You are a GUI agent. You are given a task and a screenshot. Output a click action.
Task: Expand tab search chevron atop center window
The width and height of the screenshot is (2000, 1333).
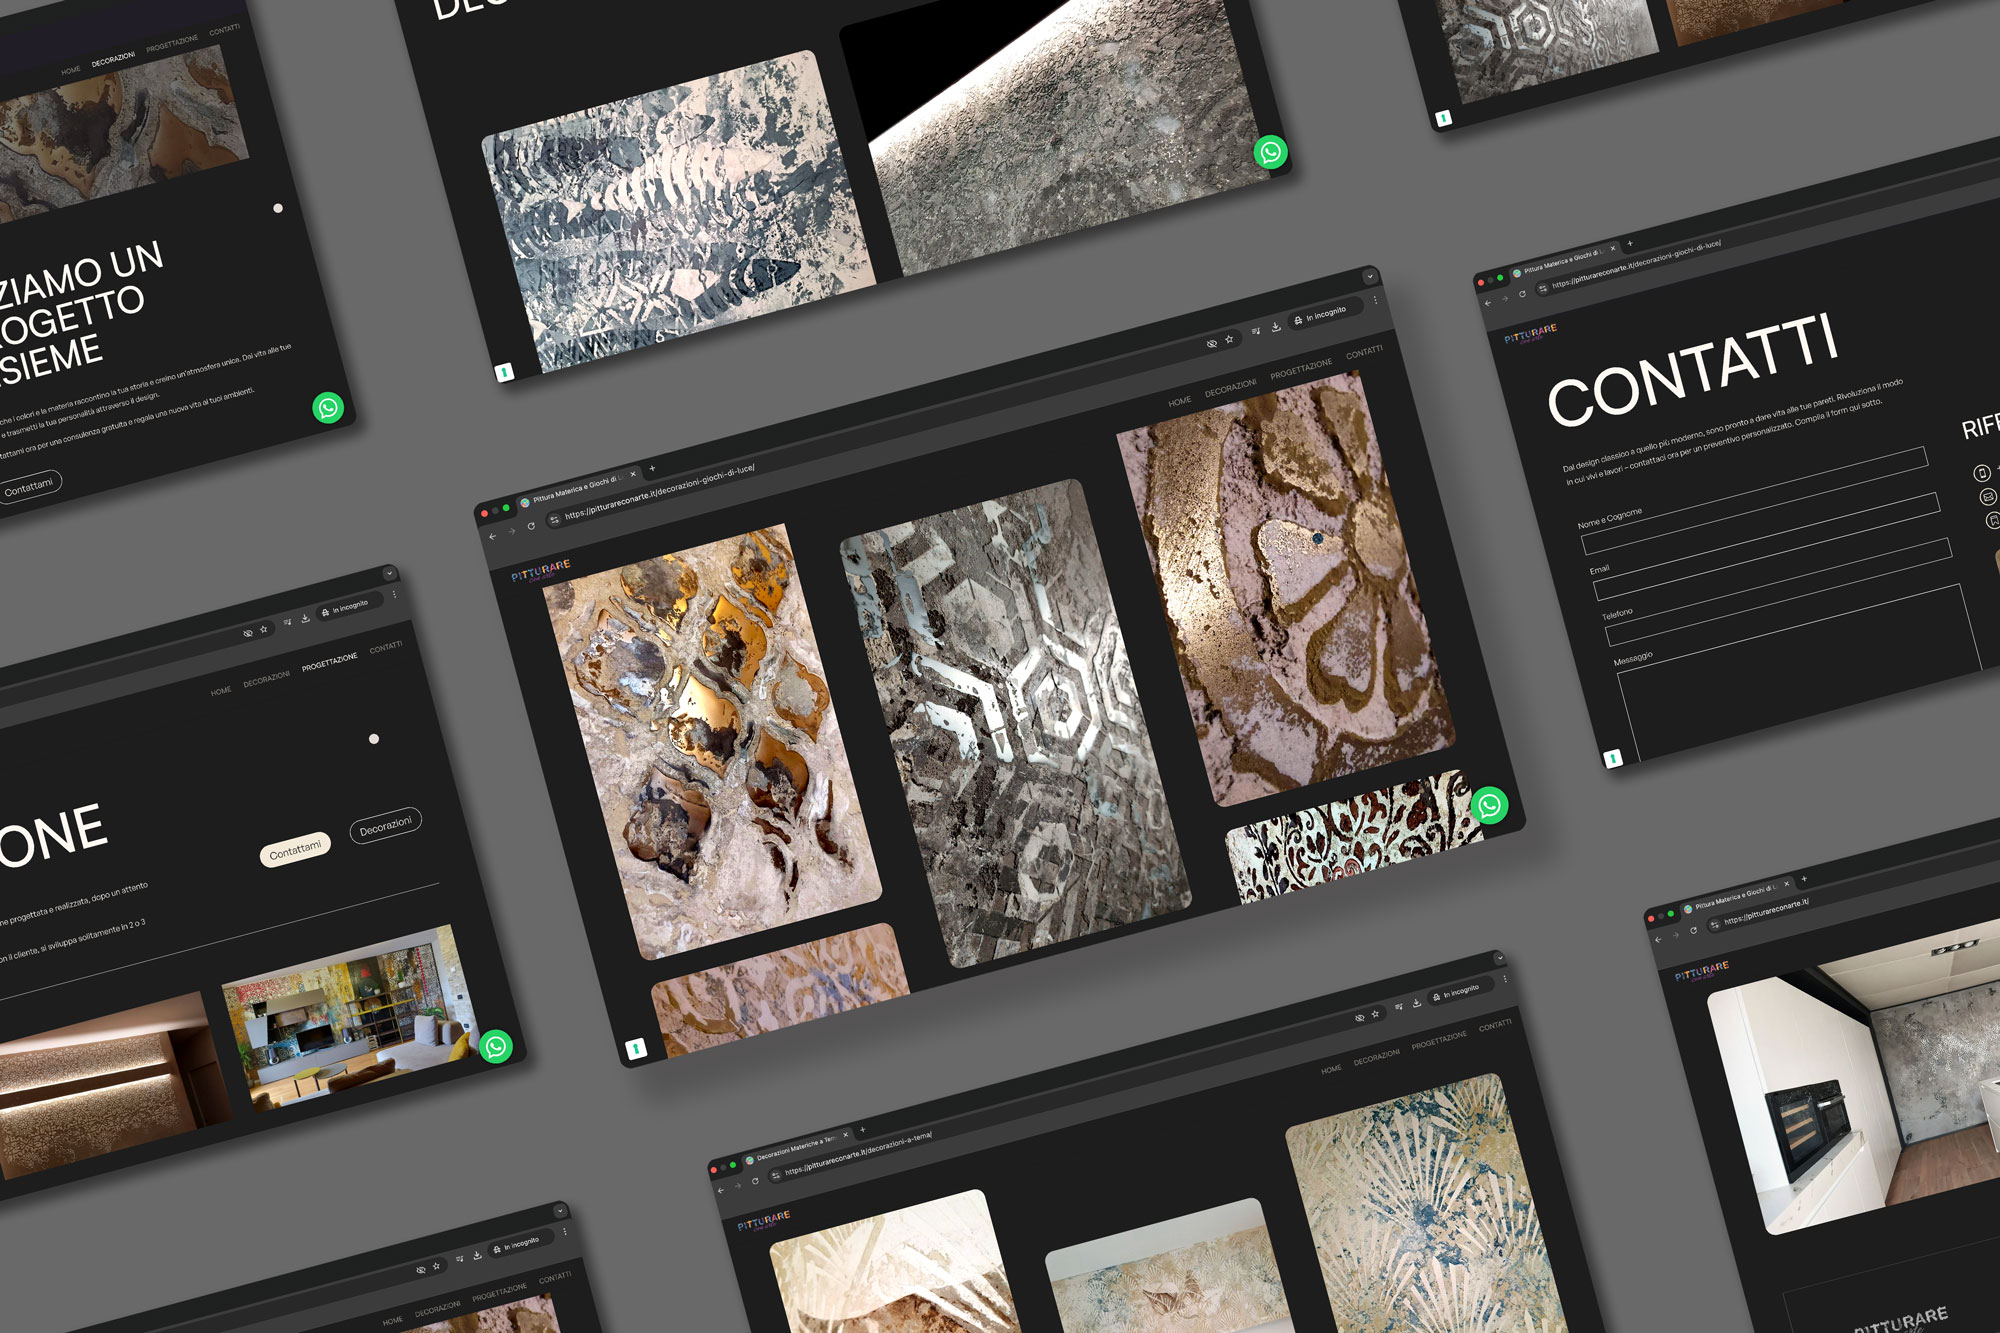tap(1370, 277)
